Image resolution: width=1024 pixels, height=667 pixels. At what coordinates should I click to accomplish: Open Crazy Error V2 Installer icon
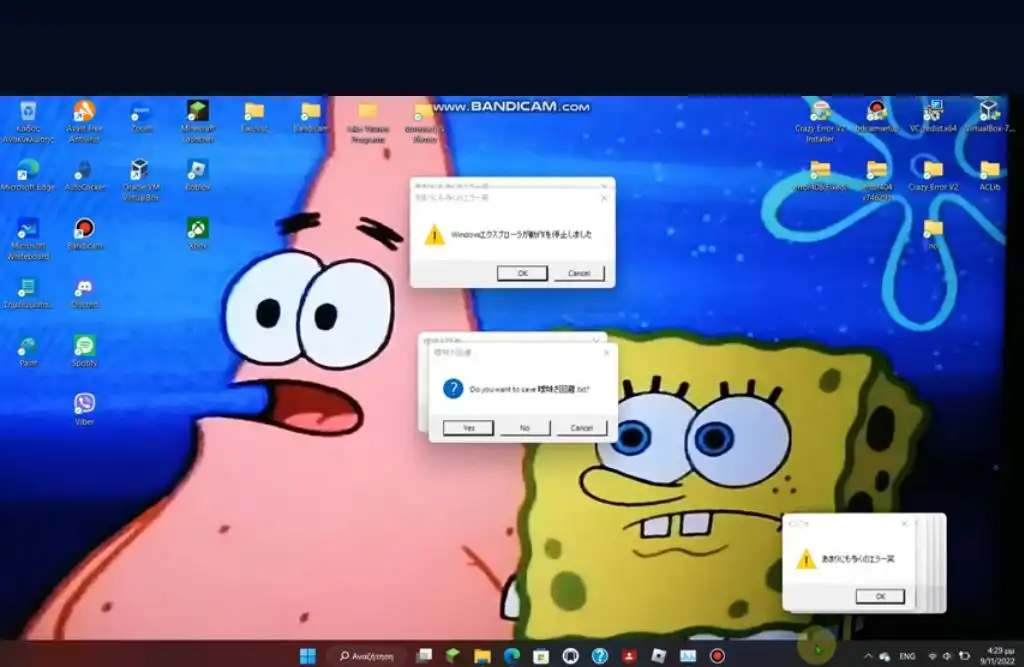(820, 122)
